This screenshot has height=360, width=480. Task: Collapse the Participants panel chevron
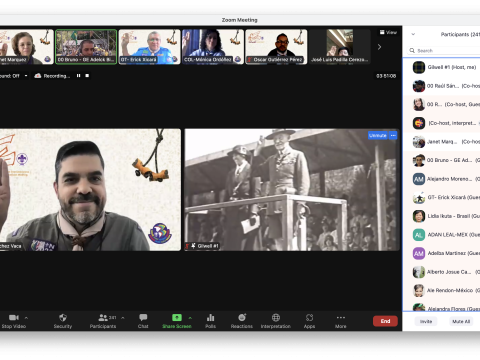pos(413,34)
